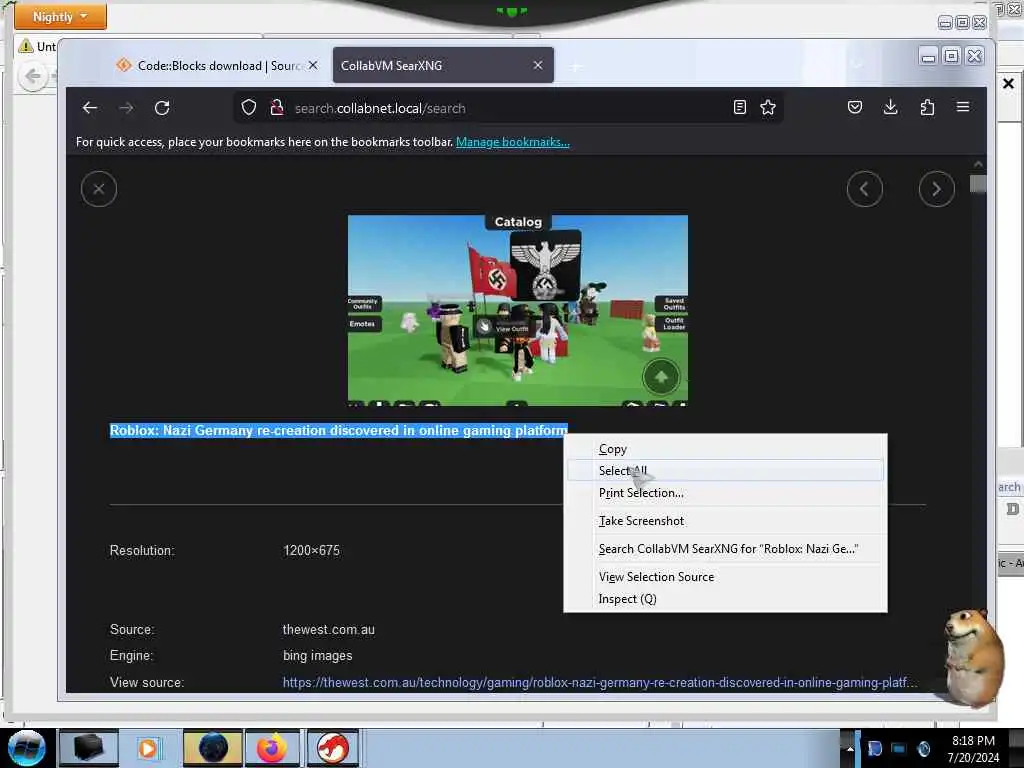This screenshot has height=768, width=1024.
Task: Open the tracking protection shield icon
Action: coord(249,108)
